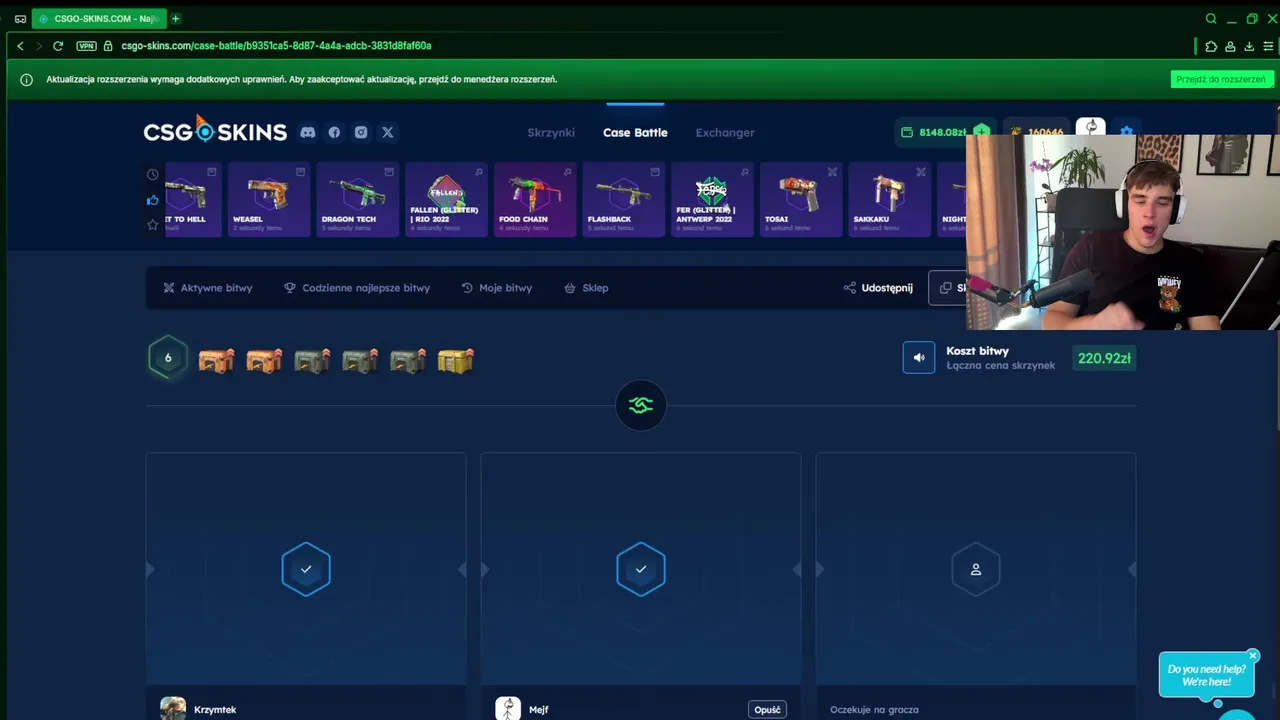1280x720 pixels.
Task: Click Przejdź do rozszerzeń button
Action: 1221,79
